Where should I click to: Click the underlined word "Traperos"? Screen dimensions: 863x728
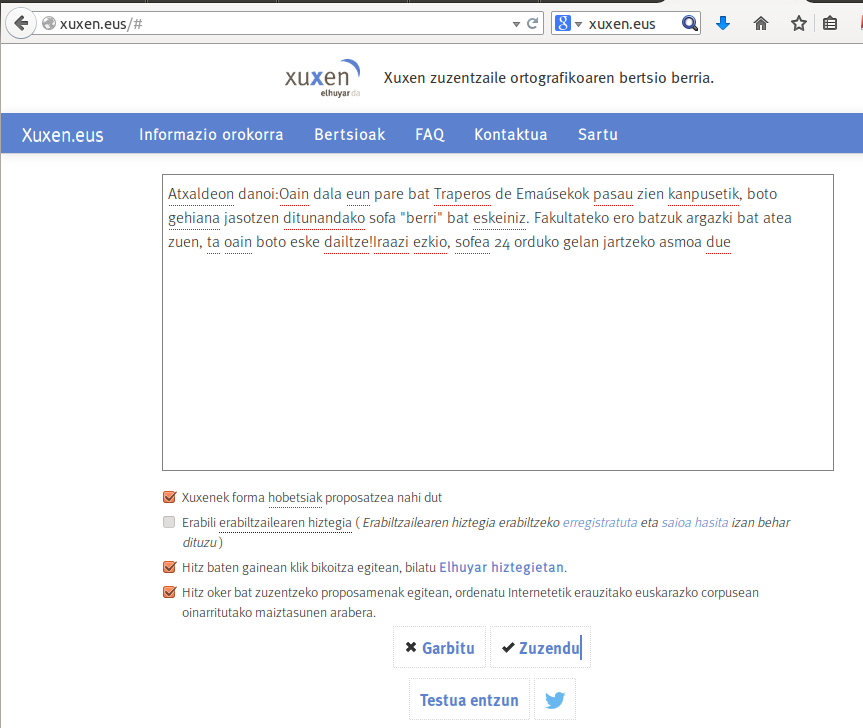coord(462,194)
